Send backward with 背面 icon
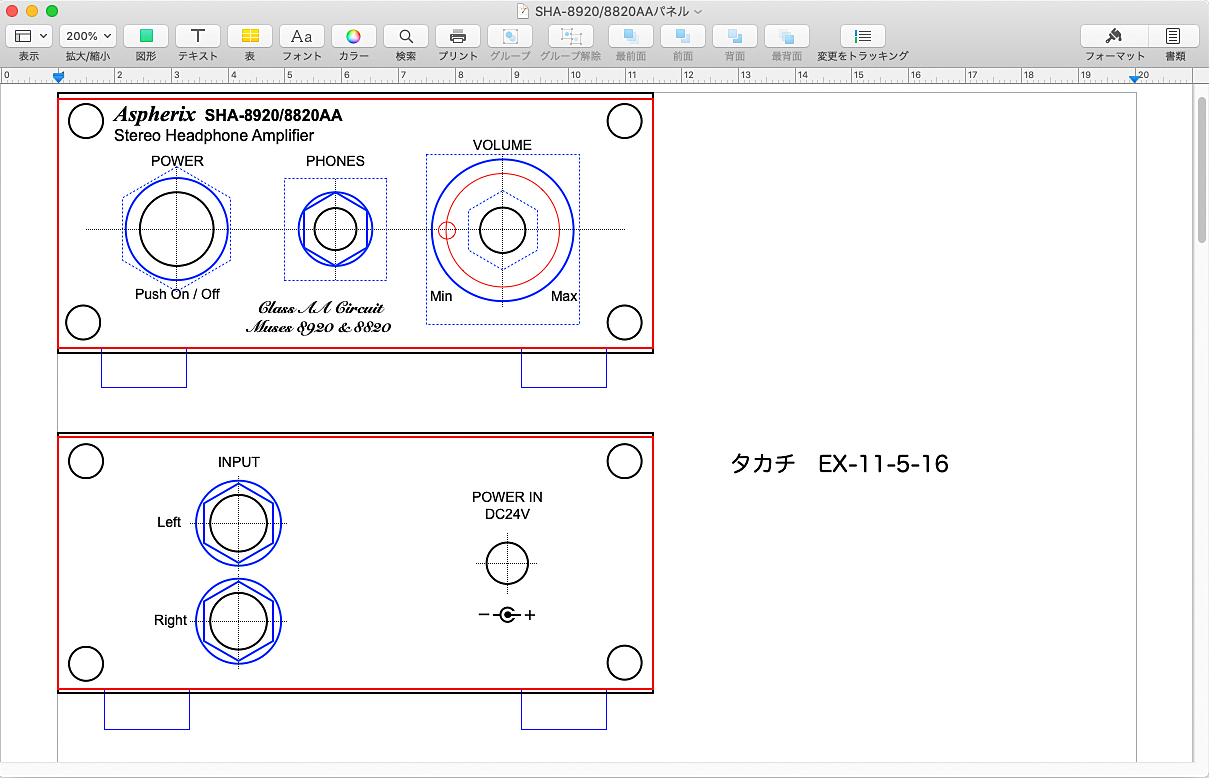 (x=735, y=36)
